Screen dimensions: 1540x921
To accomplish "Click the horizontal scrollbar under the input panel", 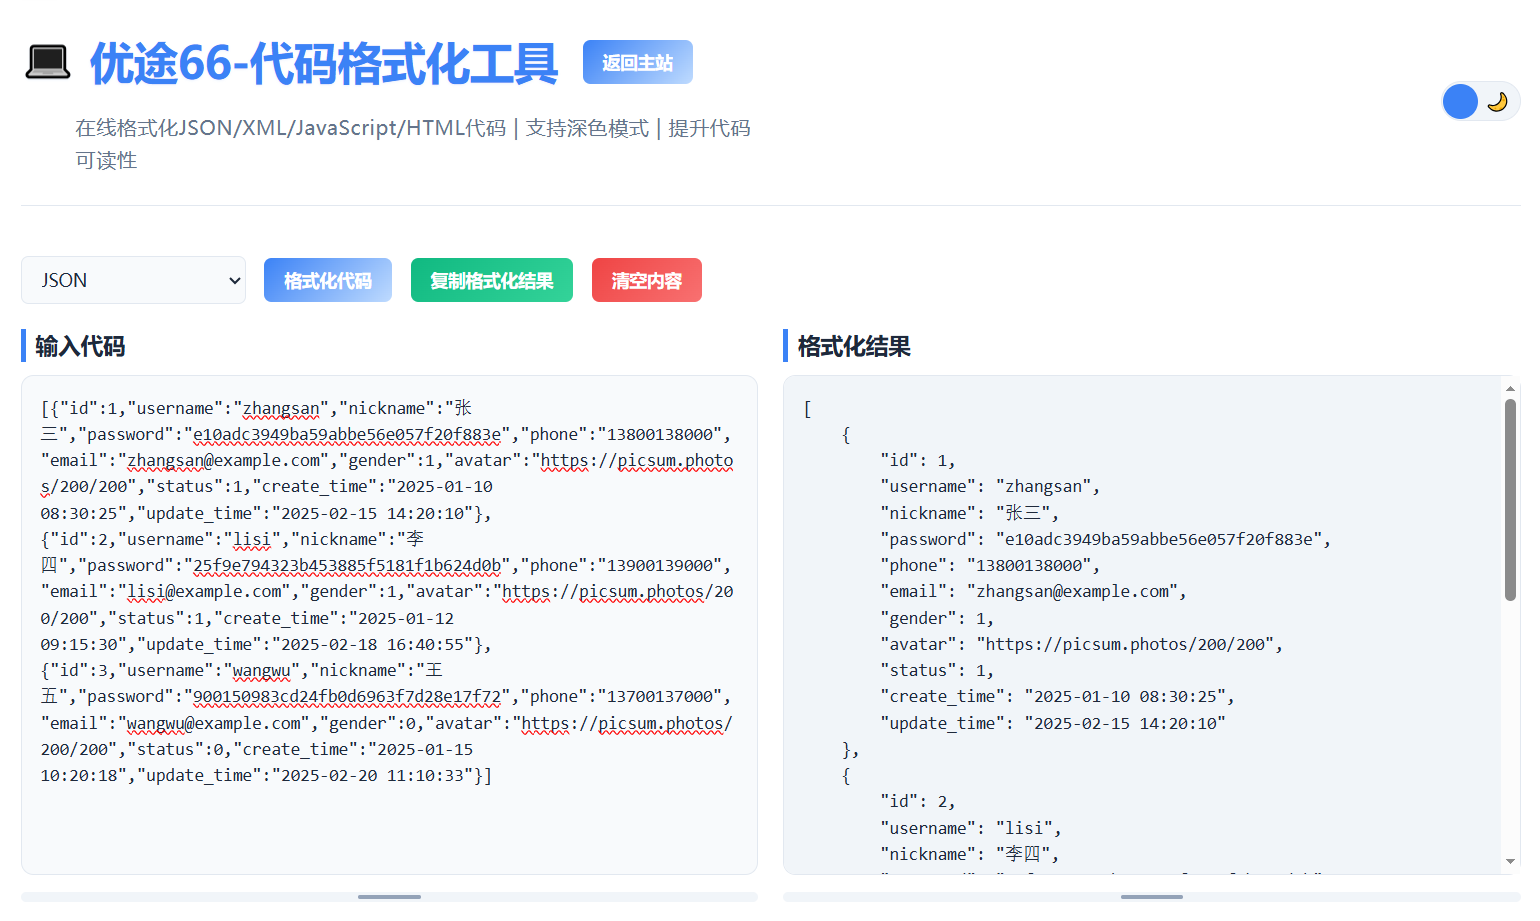I will pos(389,897).
